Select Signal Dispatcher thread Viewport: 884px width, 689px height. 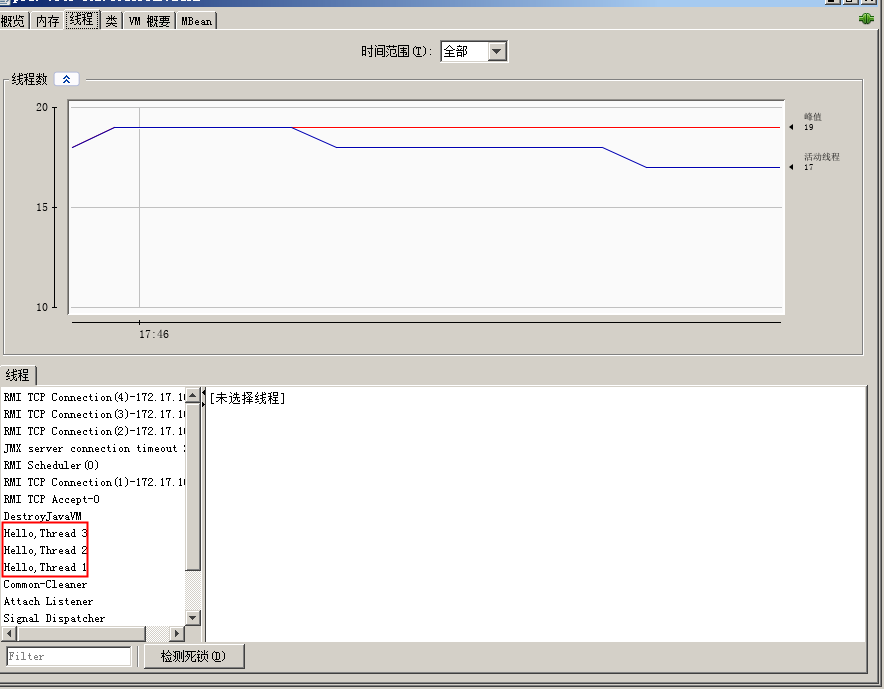coord(93,618)
